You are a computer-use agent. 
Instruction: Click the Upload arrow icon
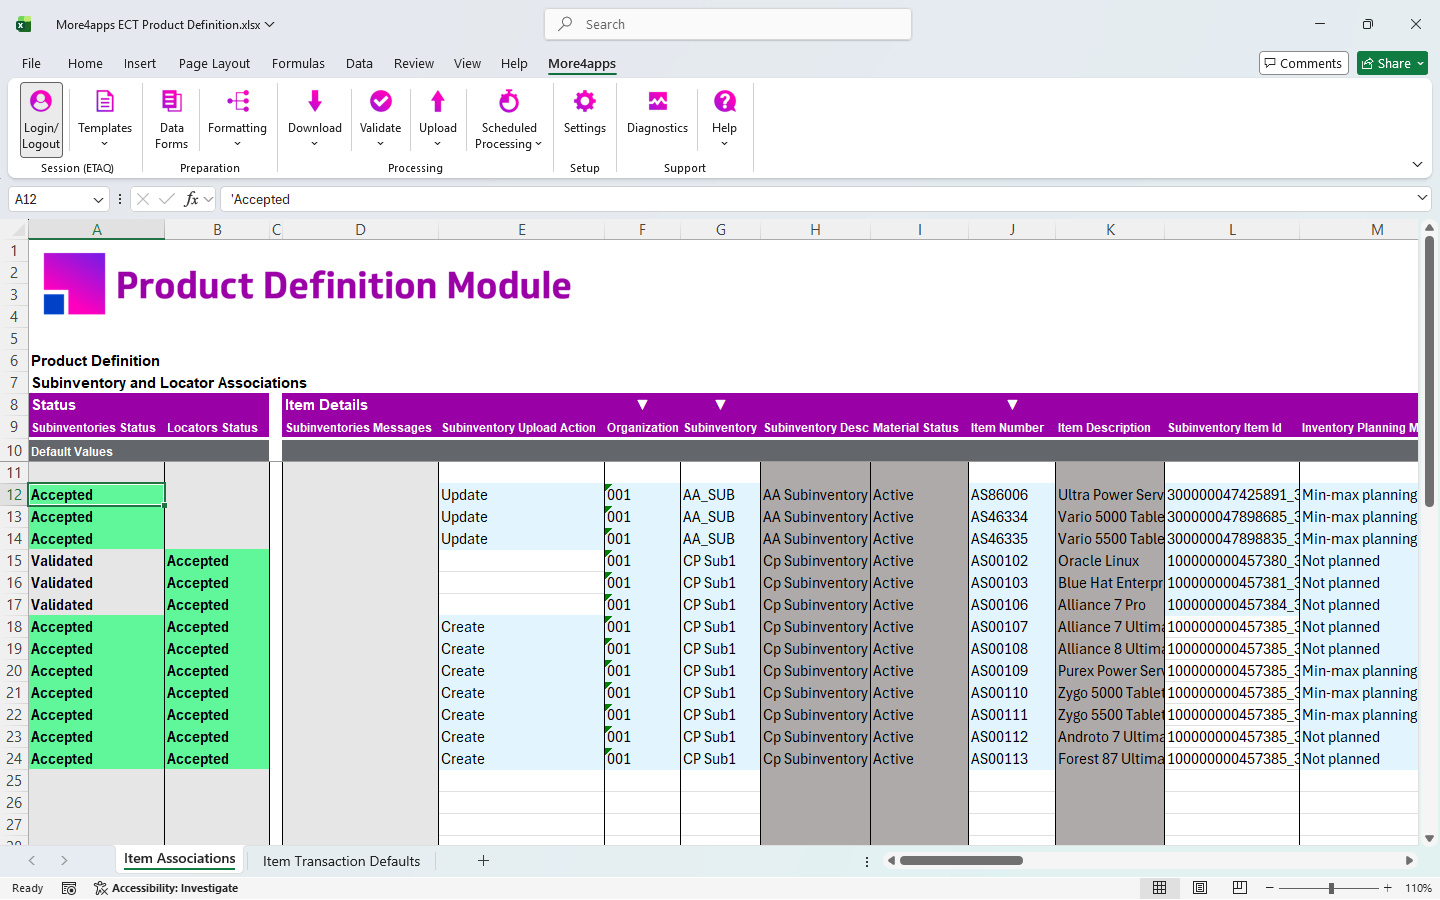(x=438, y=101)
